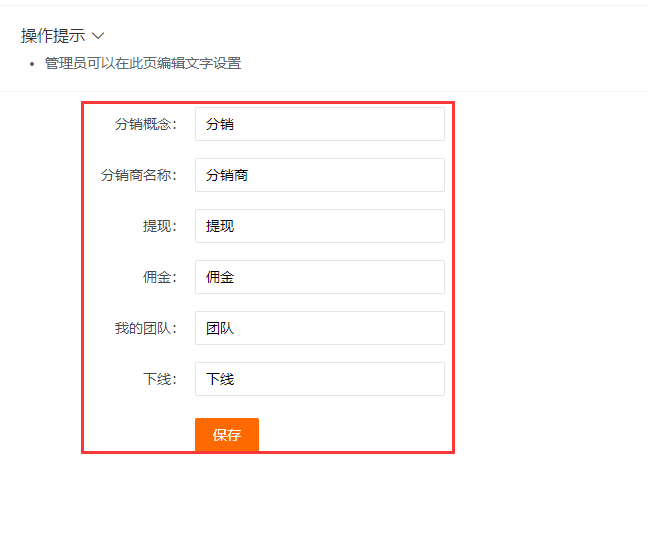
Task: Click the 分销商名称 input field
Action: coord(320,175)
